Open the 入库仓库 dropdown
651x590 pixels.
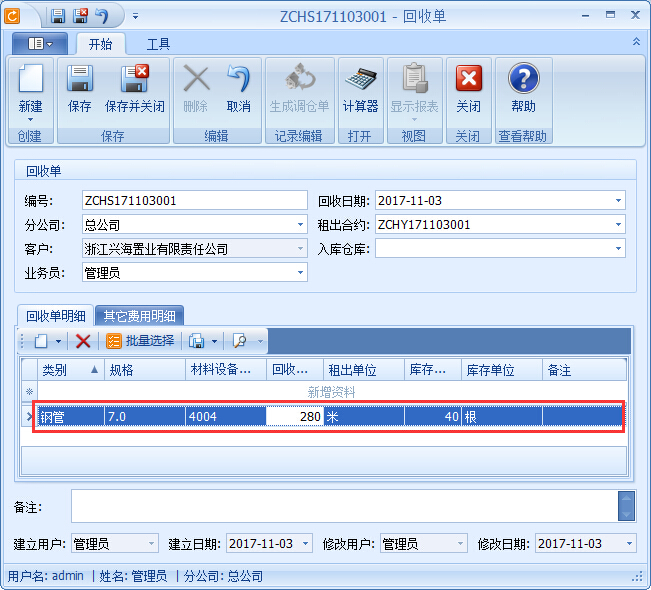click(619, 248)
